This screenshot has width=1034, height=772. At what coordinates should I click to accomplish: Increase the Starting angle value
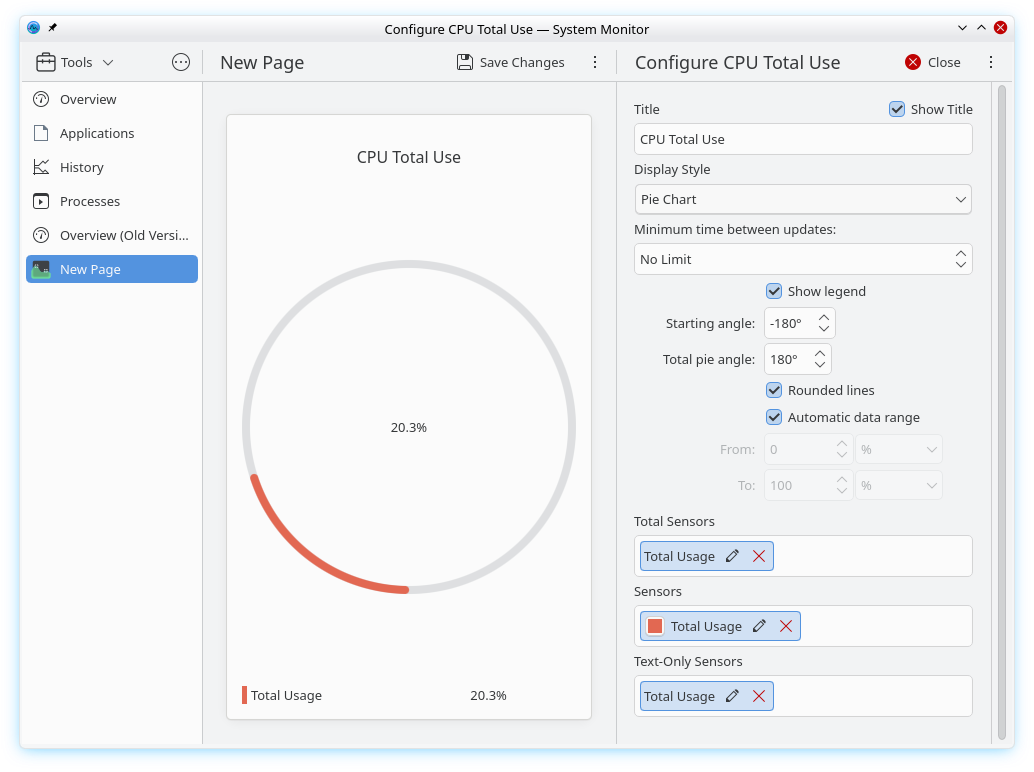[x=824, y=317]
